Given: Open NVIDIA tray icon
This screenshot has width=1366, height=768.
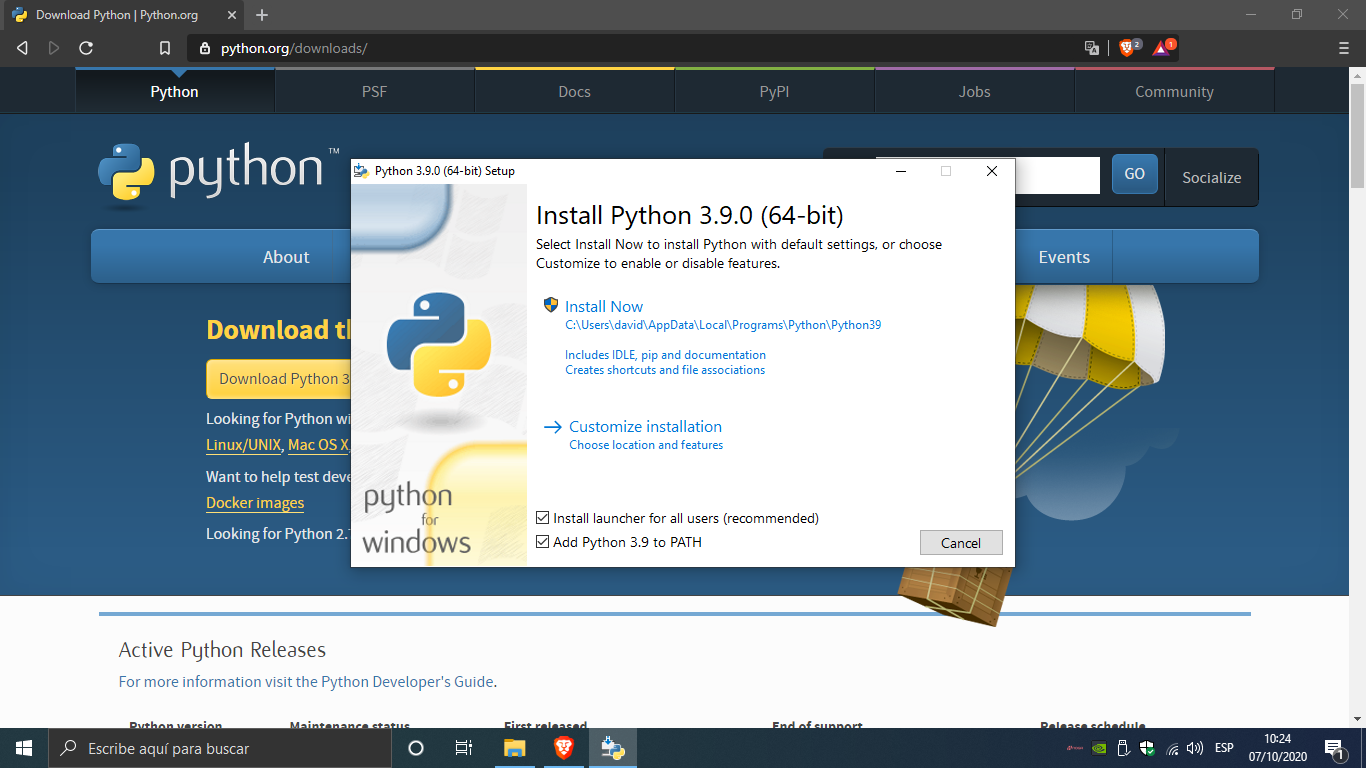Looking at the screenshot, I should pyautogui.click(x=1099, y=748).
